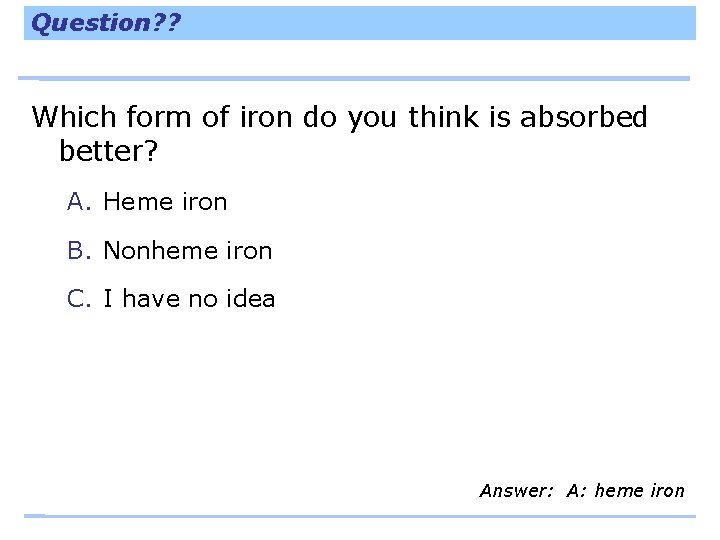Click the empty blue title banner area
The width and height of the screenshot is (720, 540).
pos(440,22)
